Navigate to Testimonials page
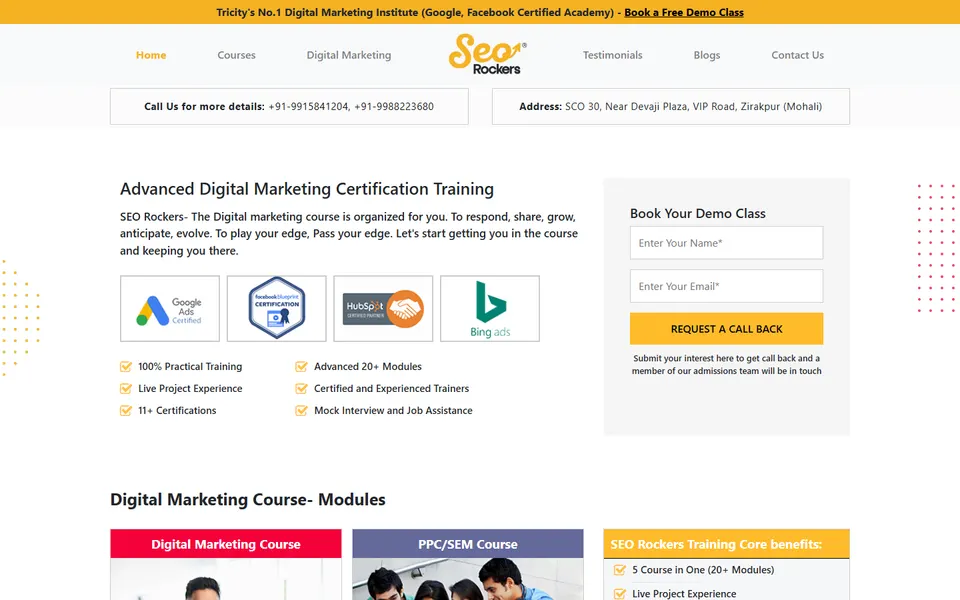The width and height of the screenshot is (960, 600). pos(612,55)
